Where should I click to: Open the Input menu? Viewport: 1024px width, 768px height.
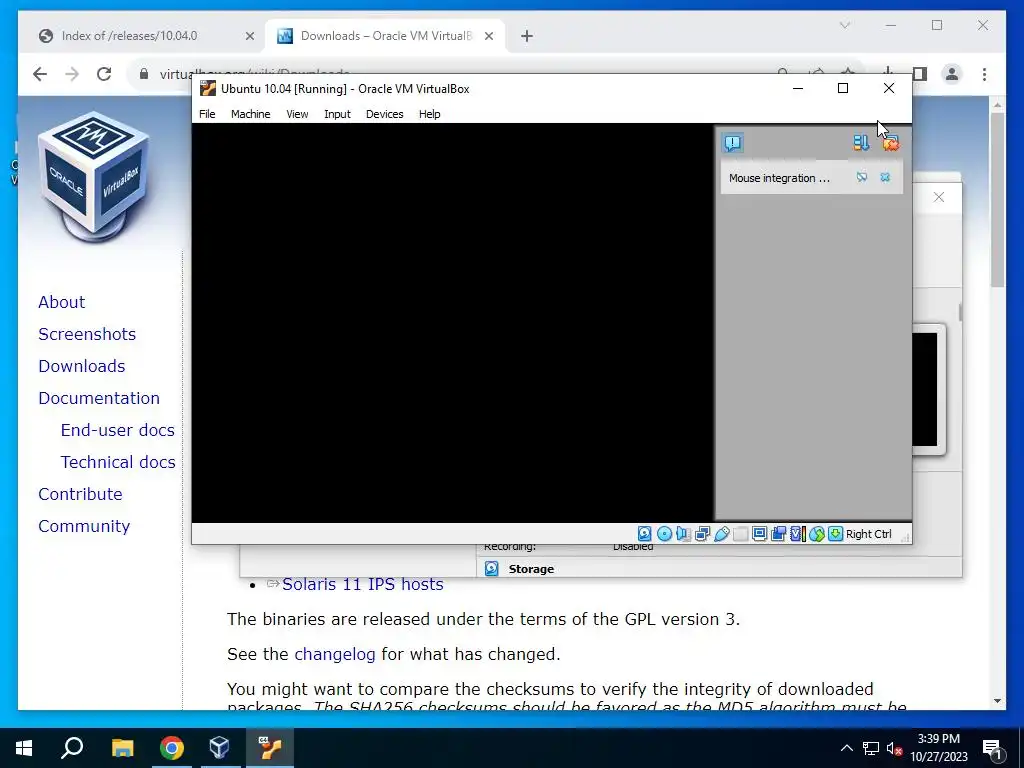click(337, 114)
